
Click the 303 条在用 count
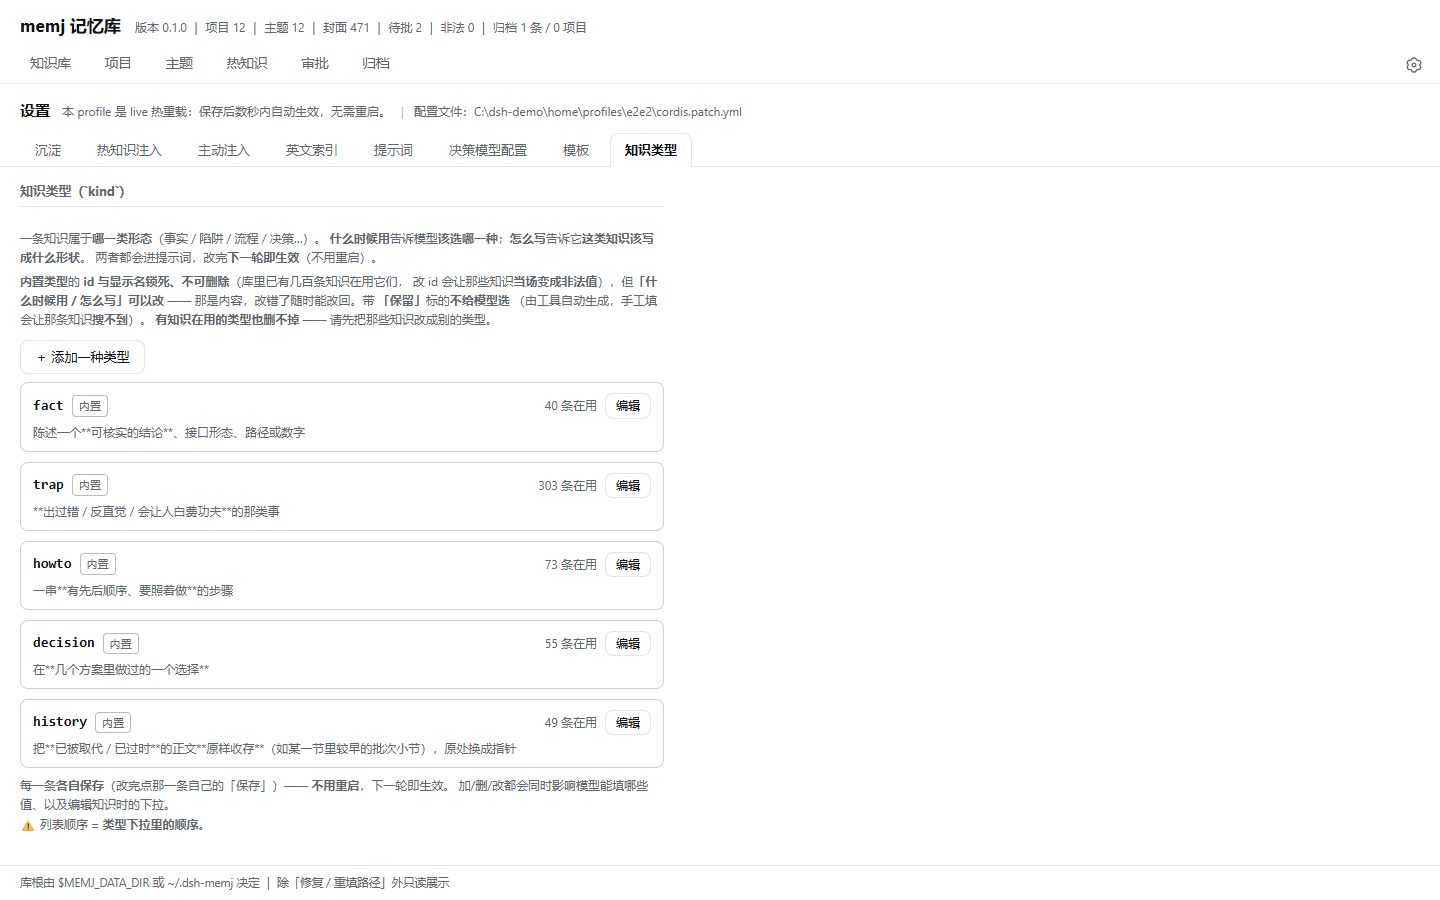pos(567,485)
